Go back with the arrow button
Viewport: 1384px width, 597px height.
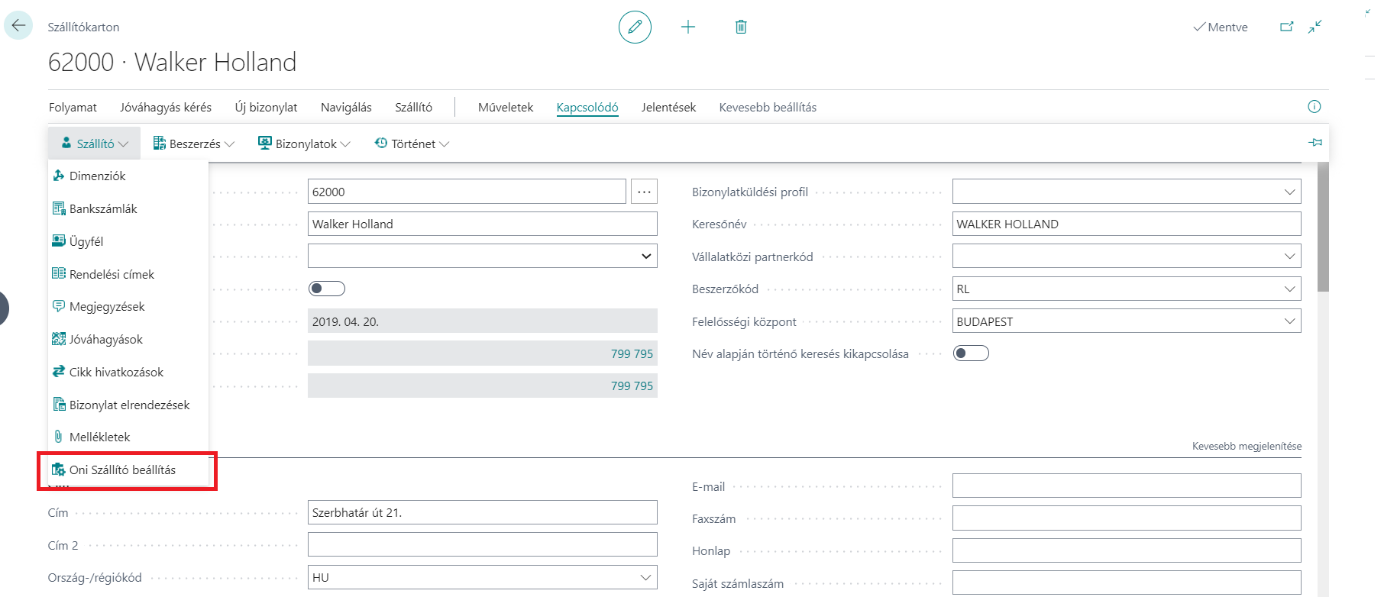pos(19,25)
